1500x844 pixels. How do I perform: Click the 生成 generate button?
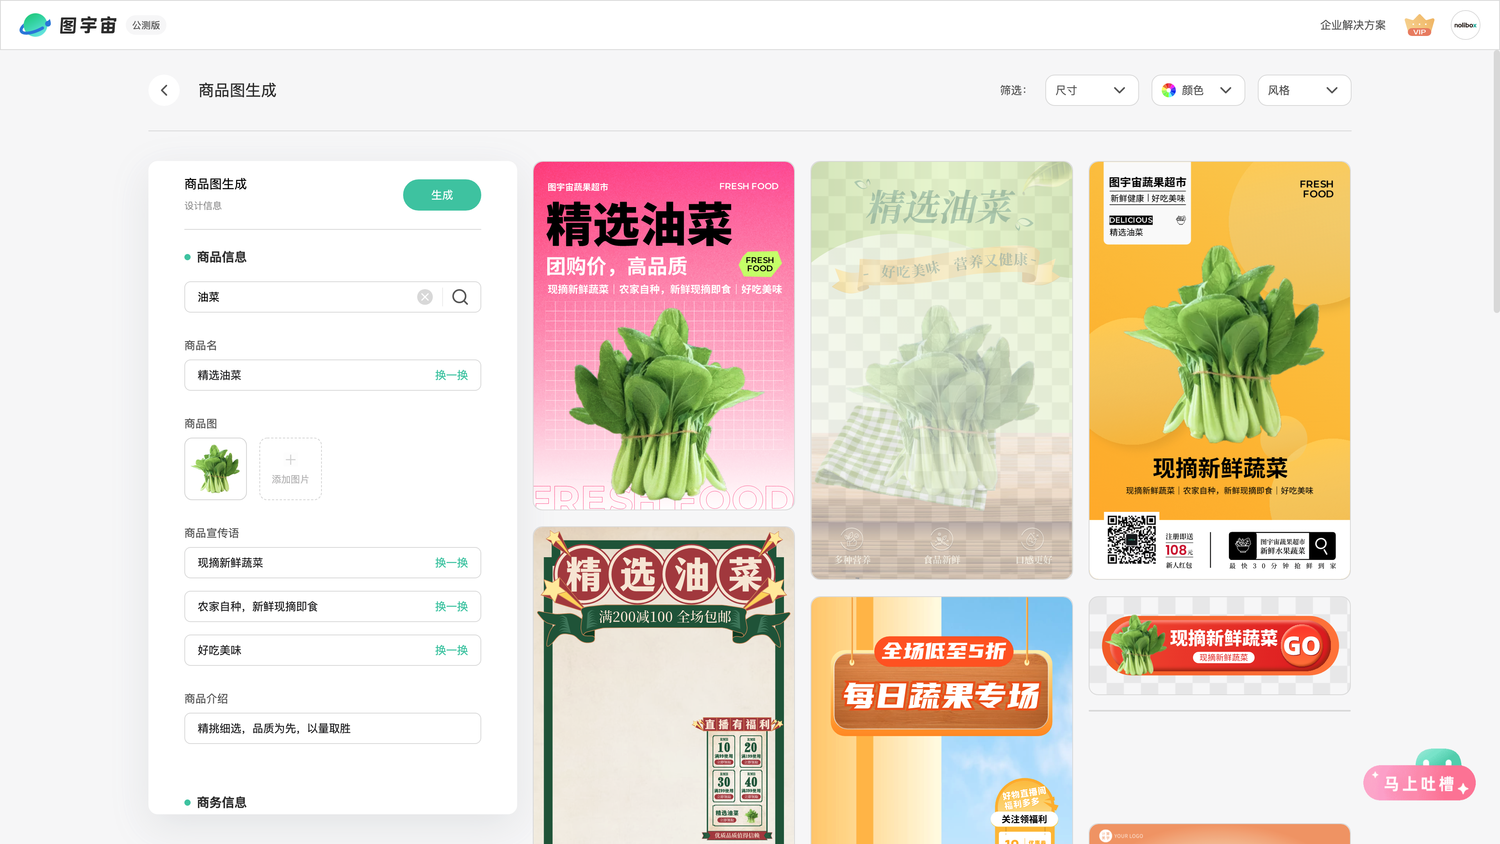(x=442, y=195)
